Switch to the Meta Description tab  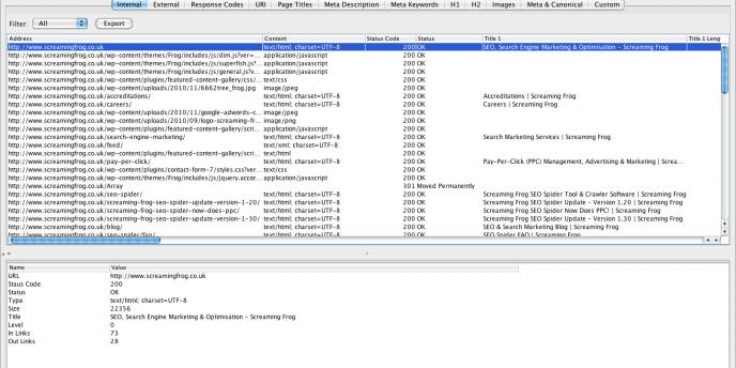click(352, 5)
